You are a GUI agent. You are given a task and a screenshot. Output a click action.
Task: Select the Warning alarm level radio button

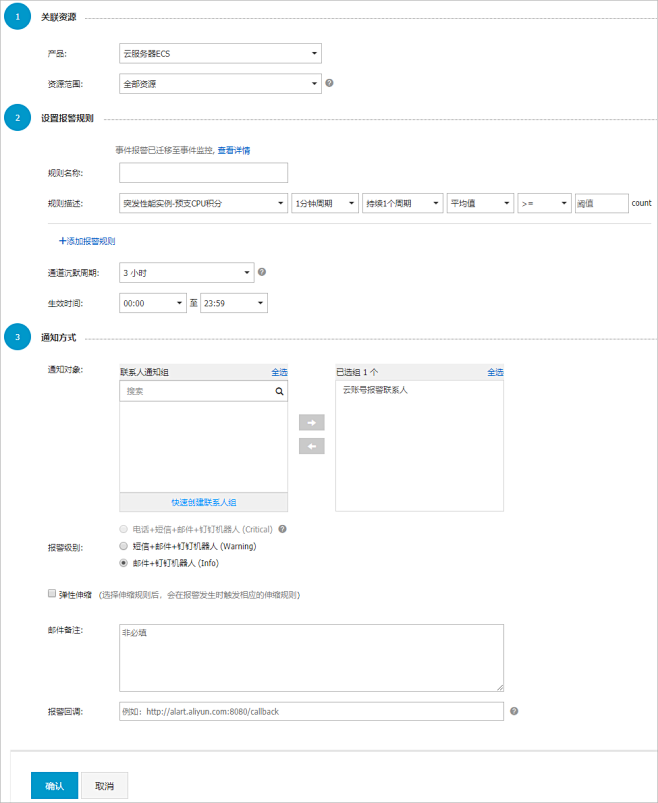(123, 546)
